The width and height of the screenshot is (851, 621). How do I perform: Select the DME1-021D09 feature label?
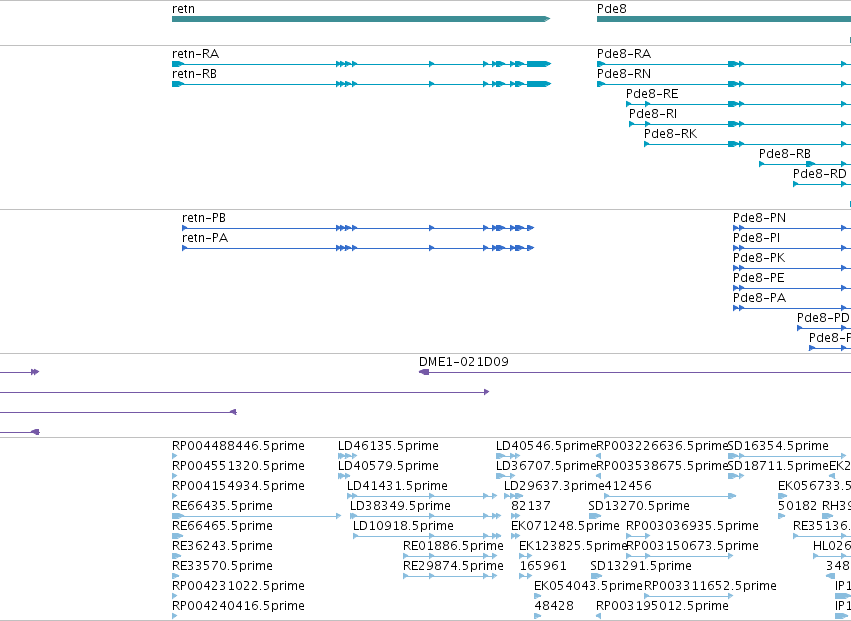pyautogui.click(x=463, y=362)
